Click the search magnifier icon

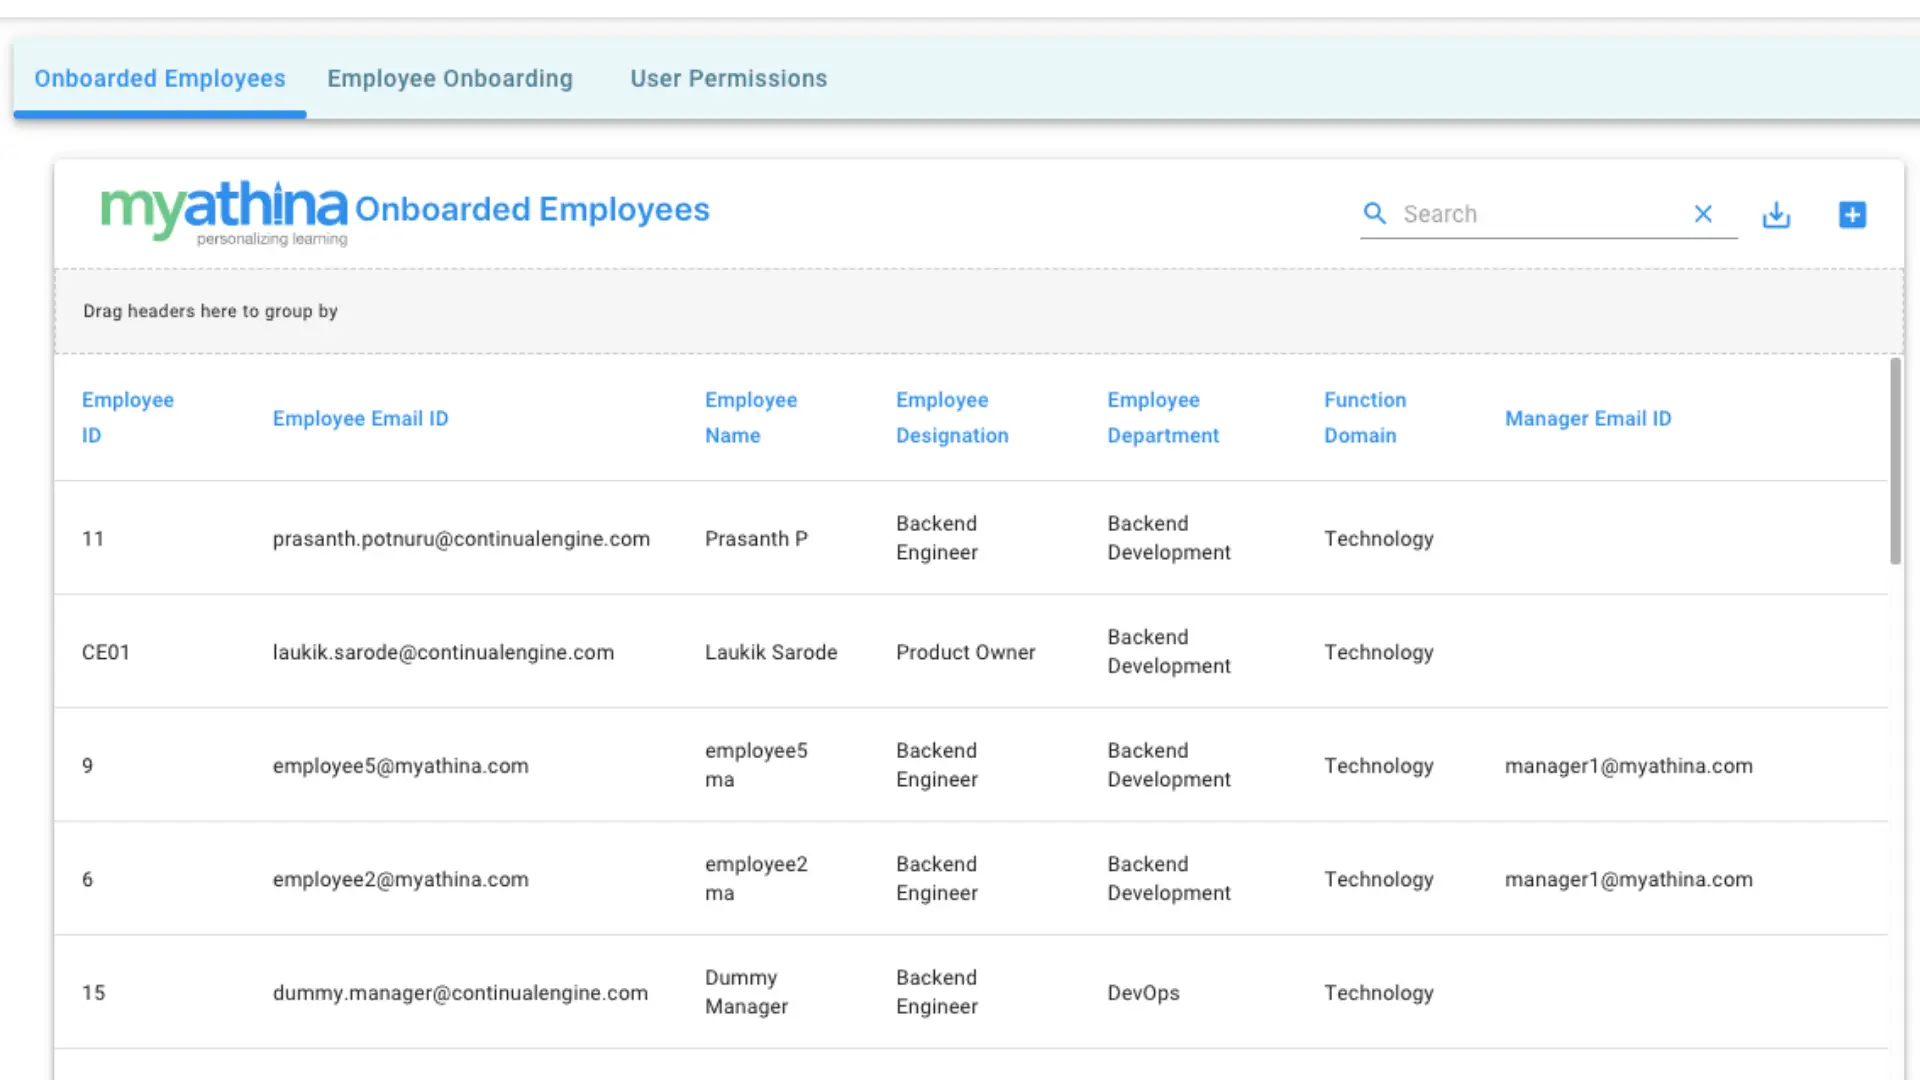click(1375, 214)
